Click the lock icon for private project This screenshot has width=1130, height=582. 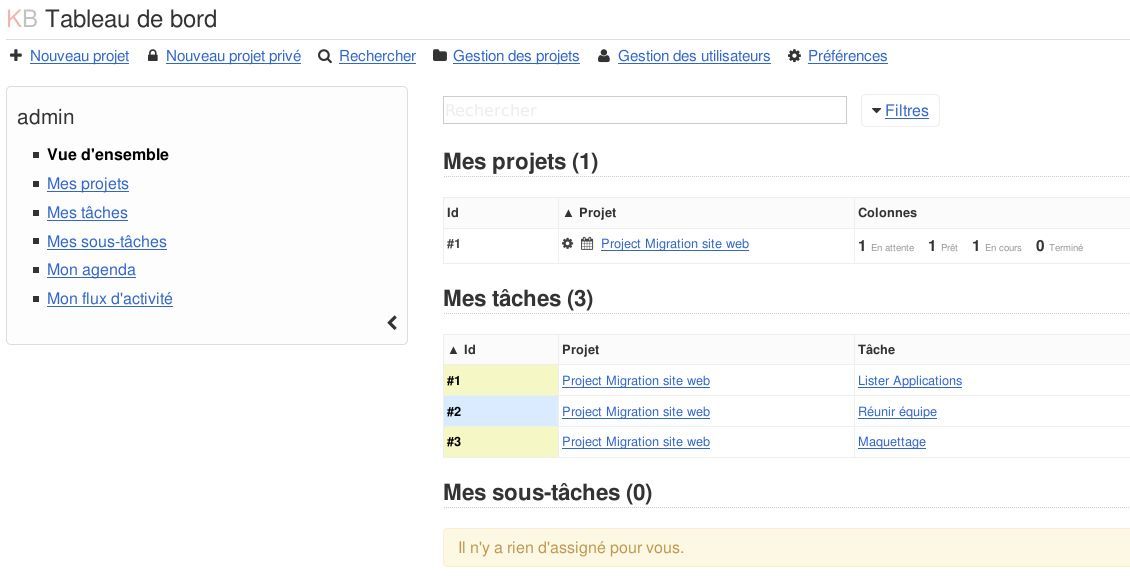(152, 56)
